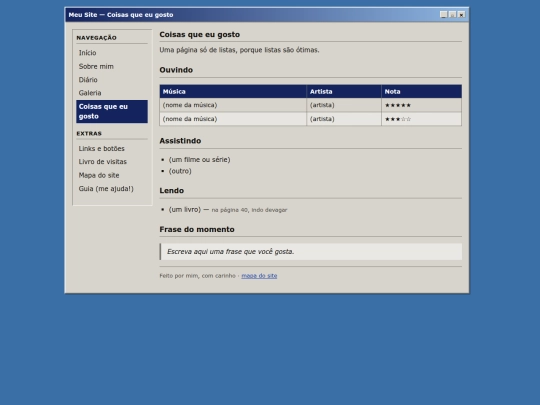
Task: Click the Música column header
Action: point(233,92)
